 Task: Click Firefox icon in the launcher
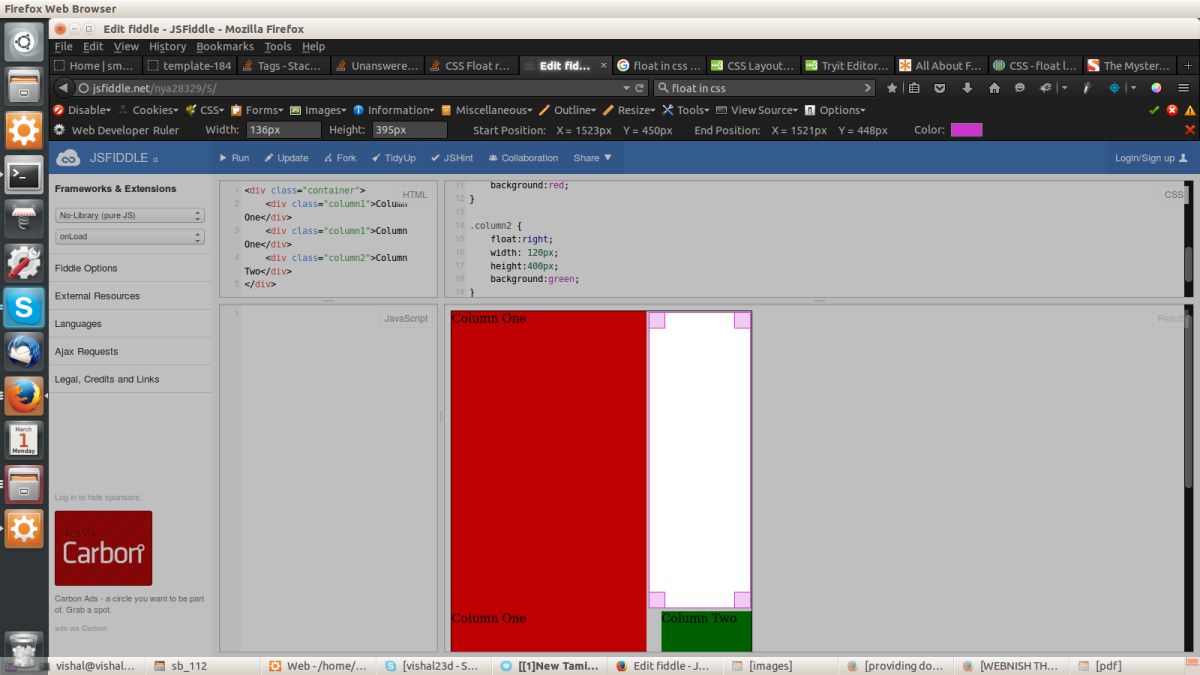(24, 395)
